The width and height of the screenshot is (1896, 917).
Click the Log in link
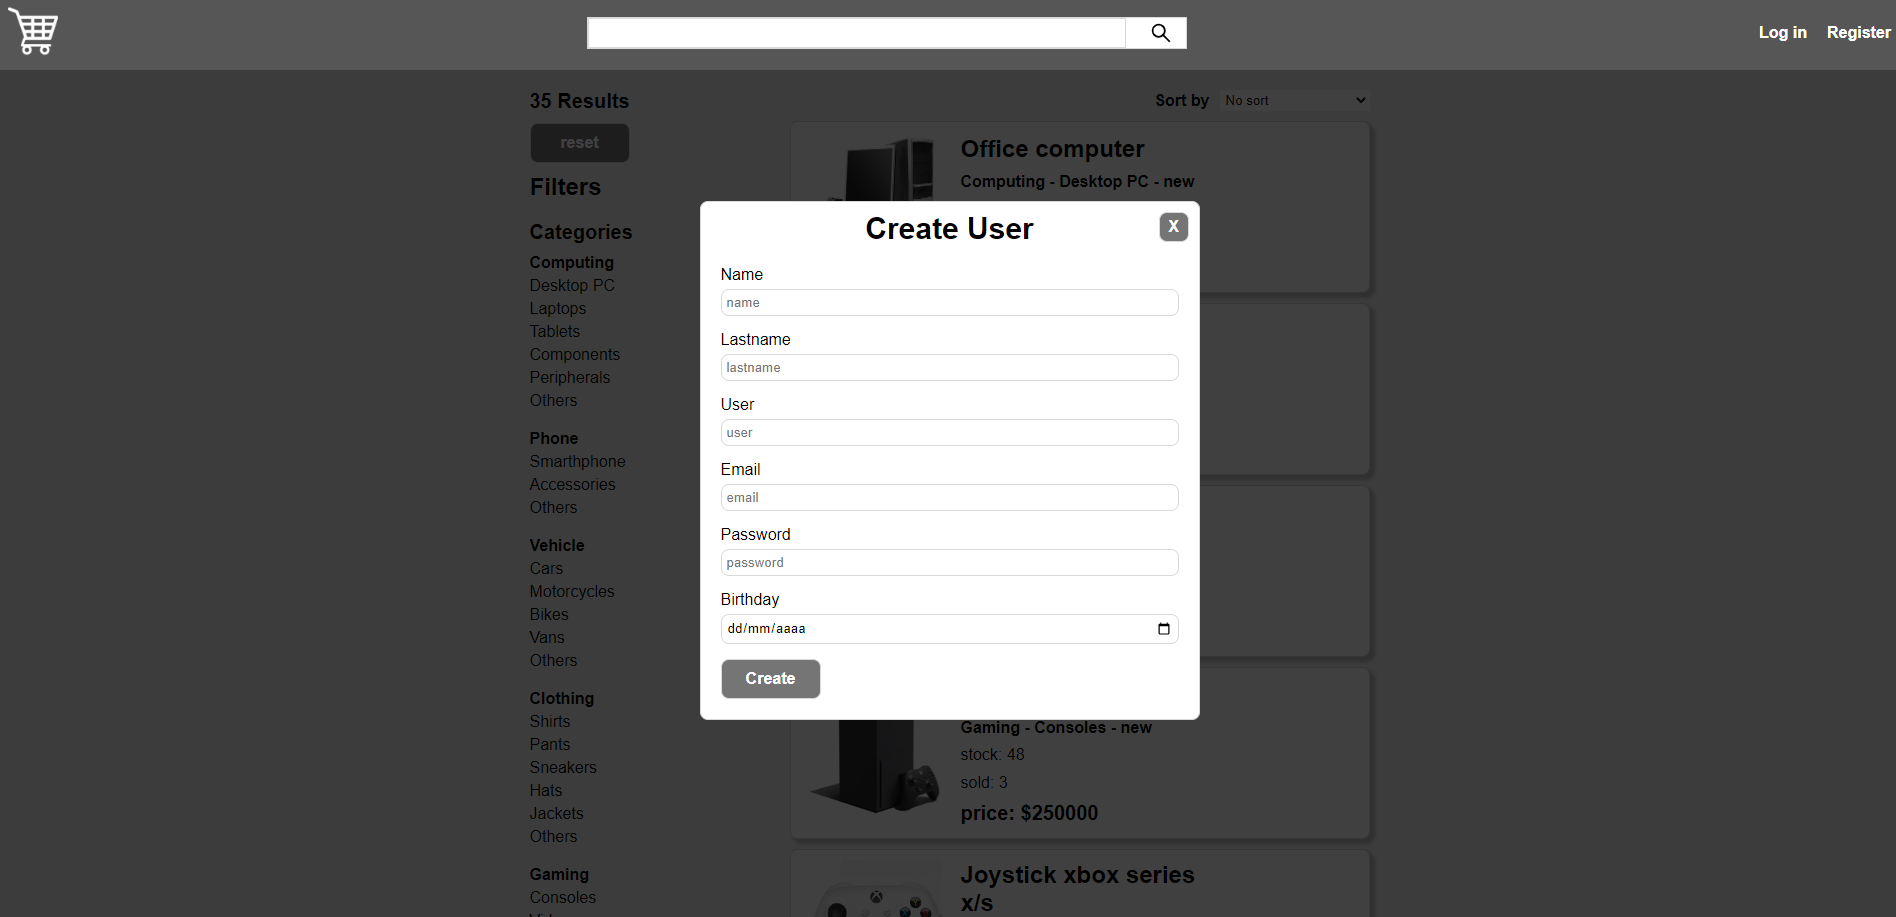[1782, 31]
